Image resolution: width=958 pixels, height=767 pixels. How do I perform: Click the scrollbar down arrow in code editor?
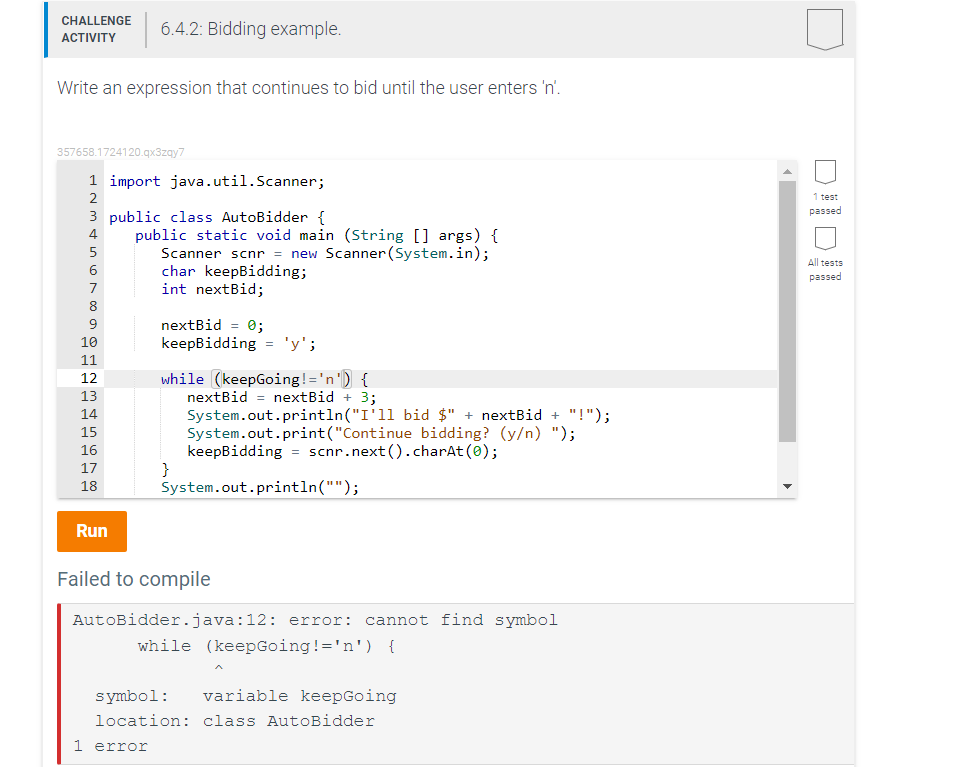tap(787, 486)
